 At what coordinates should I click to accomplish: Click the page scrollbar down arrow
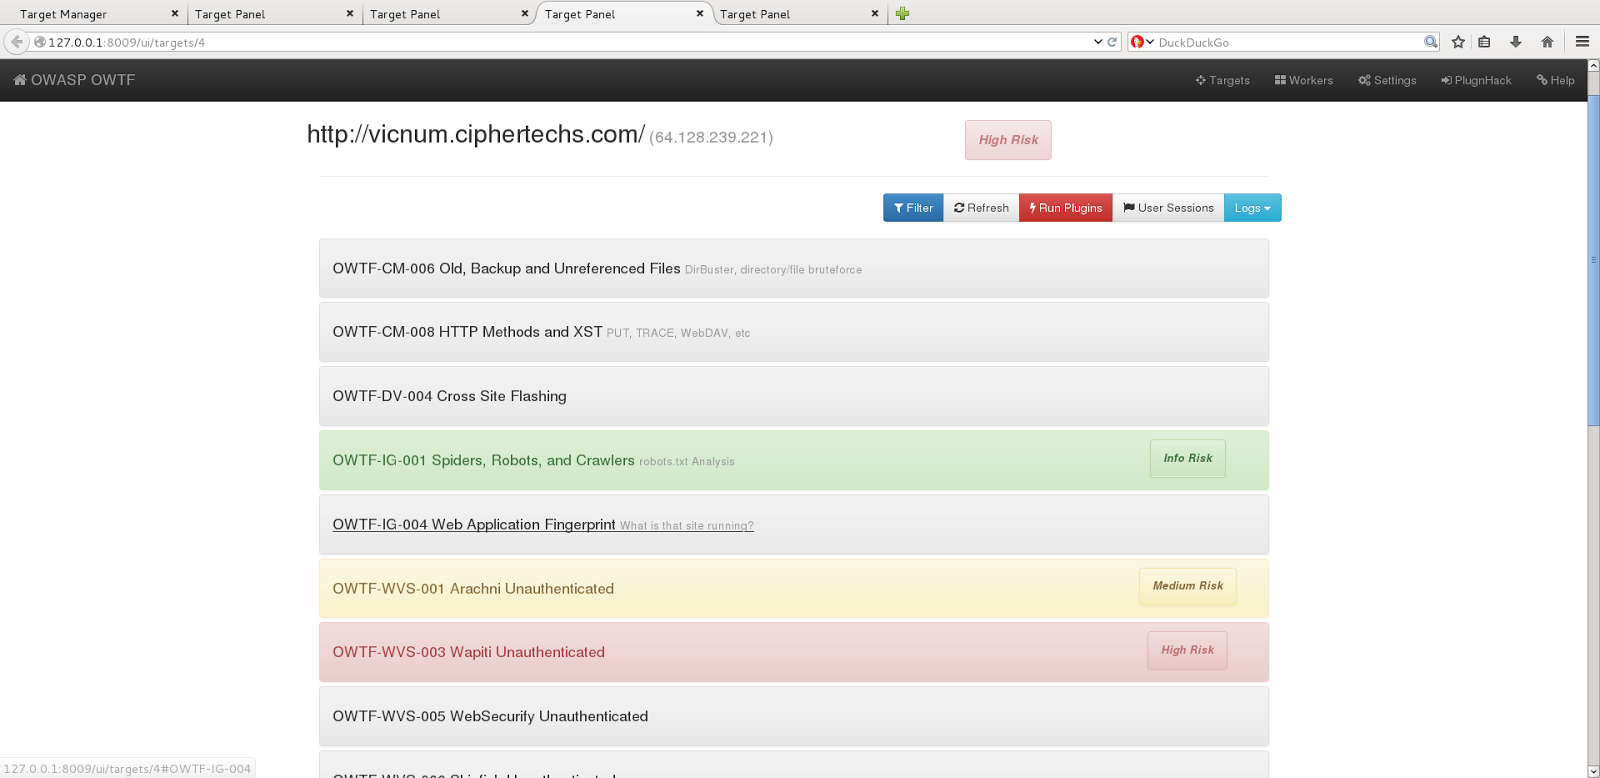click(1594, 771)
